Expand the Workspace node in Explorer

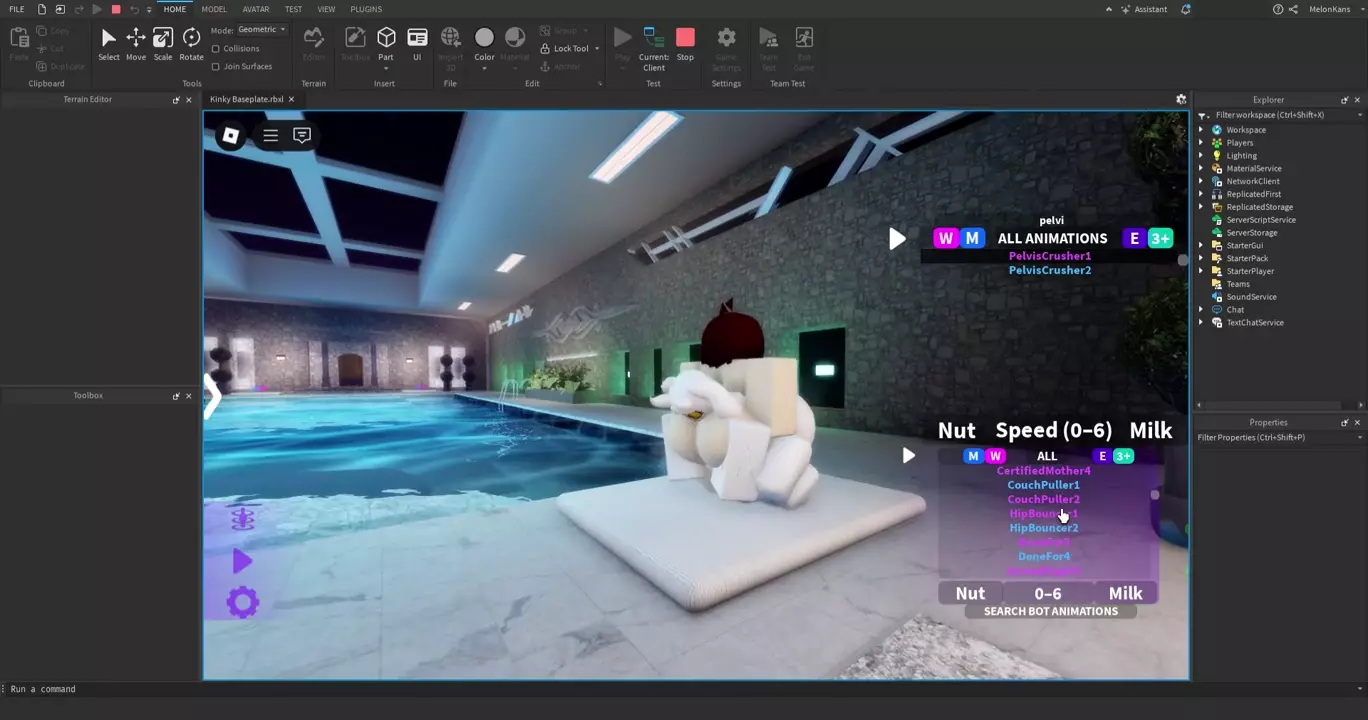(x=1202, y=130)
